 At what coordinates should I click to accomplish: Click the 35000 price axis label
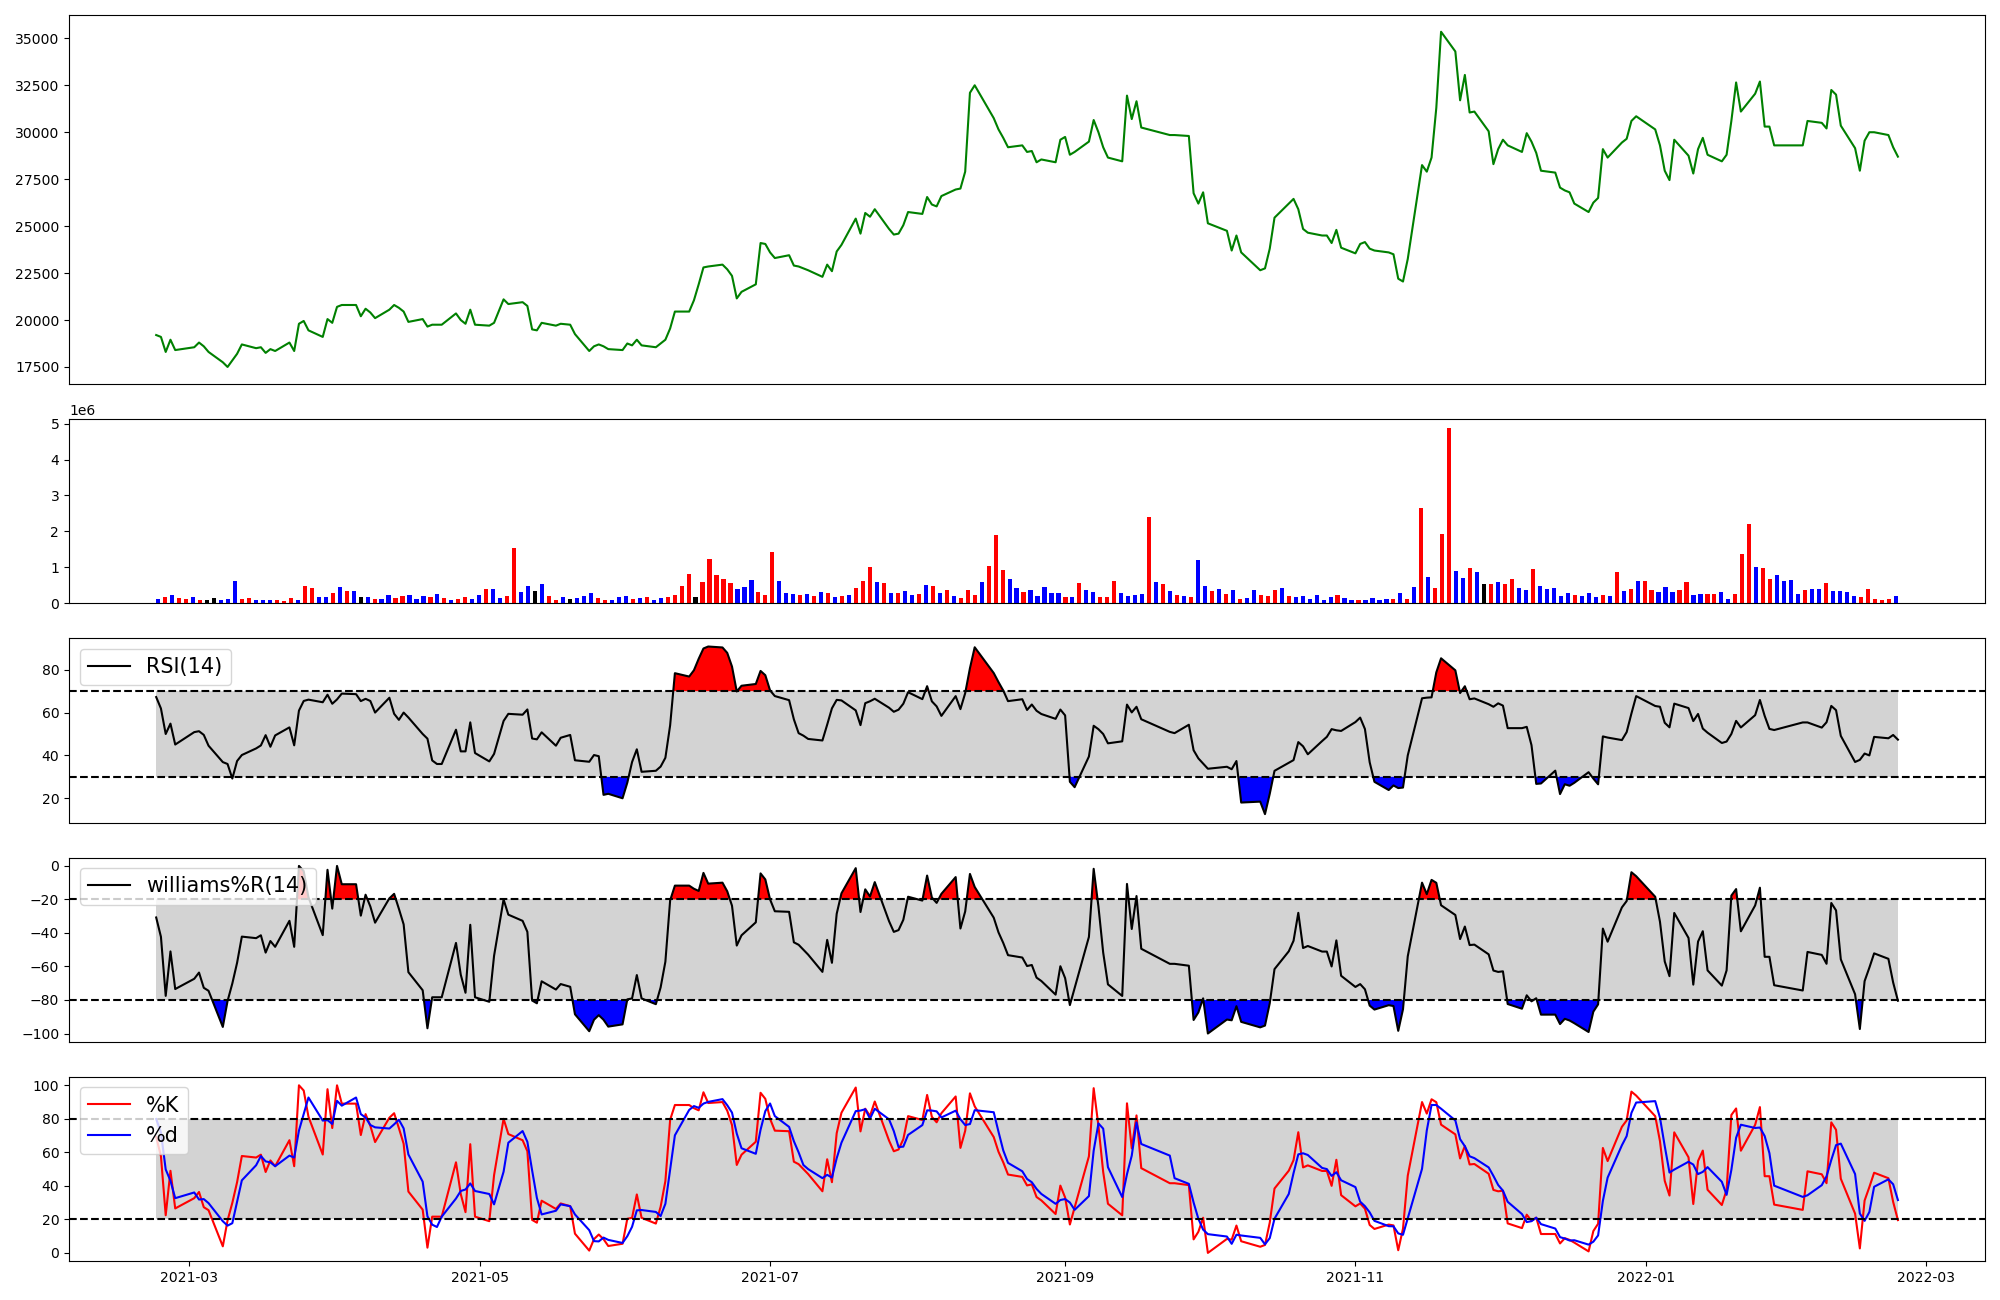37,39
